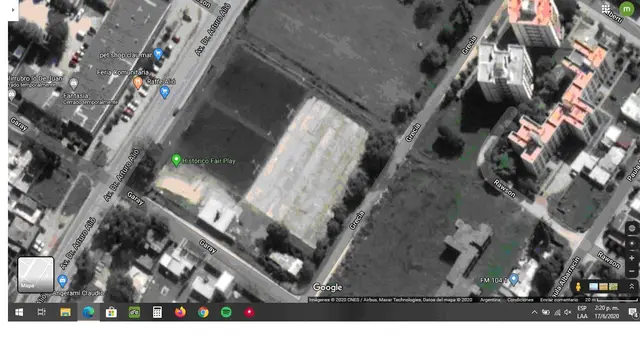Open the Windows Start menu

coord(19,312)
